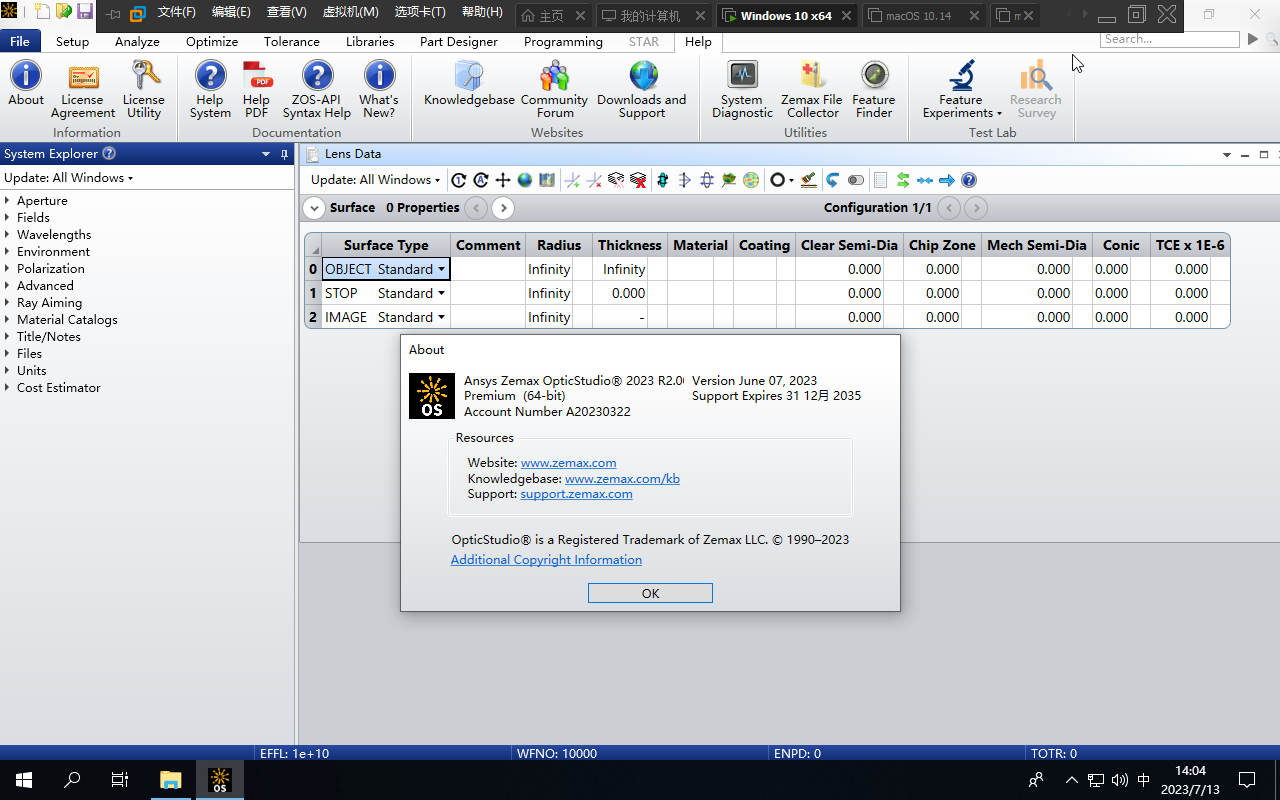Launch the License Utility
Image resolution: width=1280 pixels, height=800 pixels.
(144, 90)
